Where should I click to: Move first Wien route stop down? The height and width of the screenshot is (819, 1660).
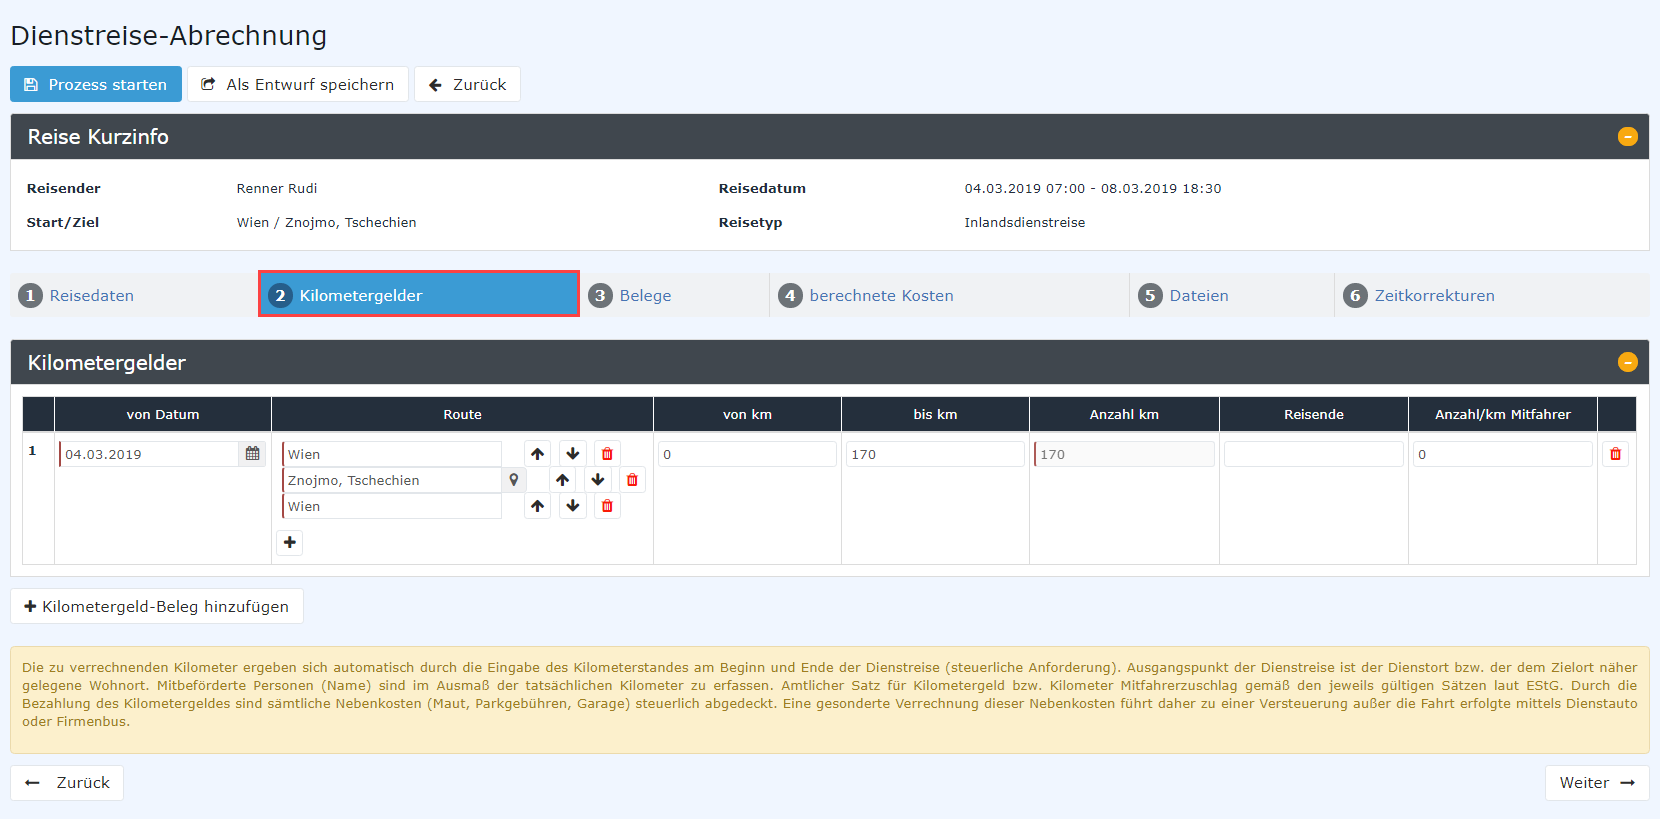573,454
